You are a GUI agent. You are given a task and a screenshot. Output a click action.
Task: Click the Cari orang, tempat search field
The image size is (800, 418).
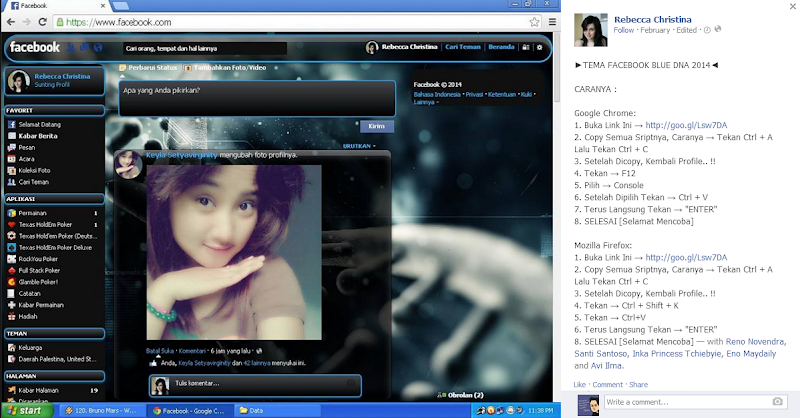204,48
